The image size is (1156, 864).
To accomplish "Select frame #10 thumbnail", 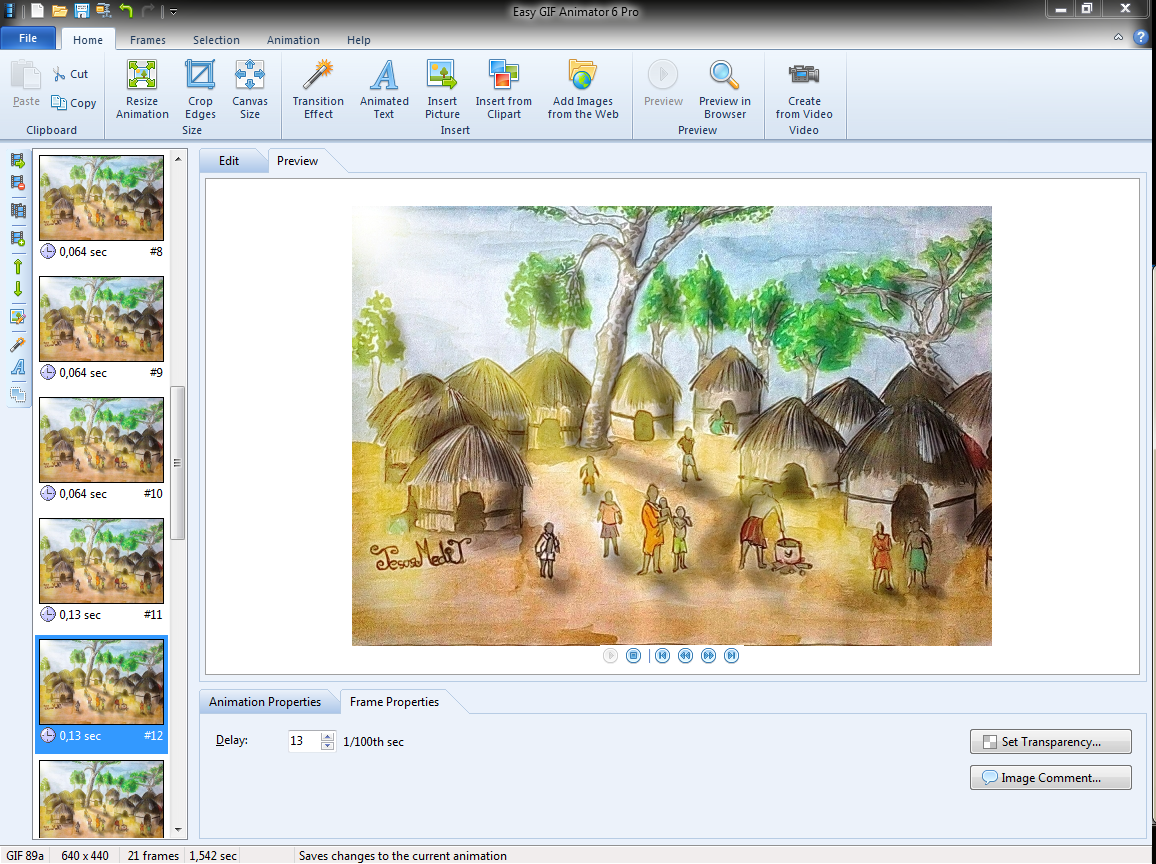I will [x=102, y=440].
